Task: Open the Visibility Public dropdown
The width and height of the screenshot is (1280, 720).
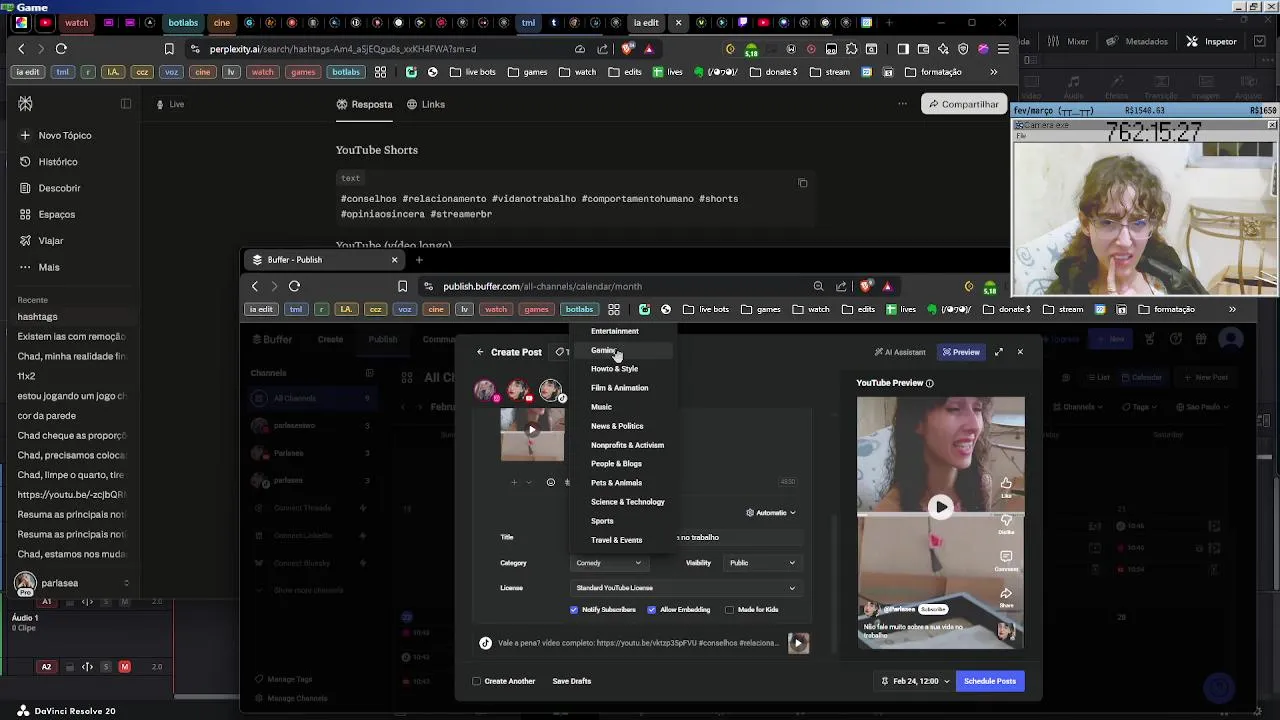Action: coord(761,563)
